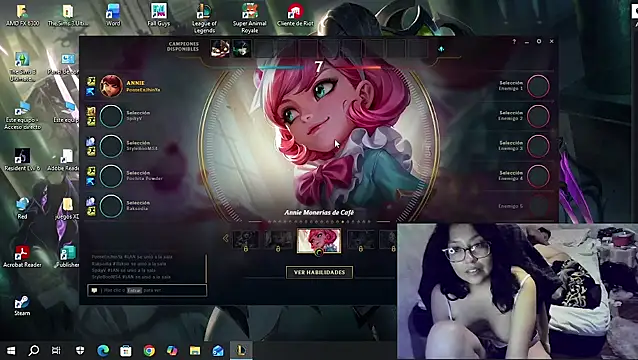
Task: Open the Acrobat Reader desktop shortcut
Action: click(x=22, y=256)
